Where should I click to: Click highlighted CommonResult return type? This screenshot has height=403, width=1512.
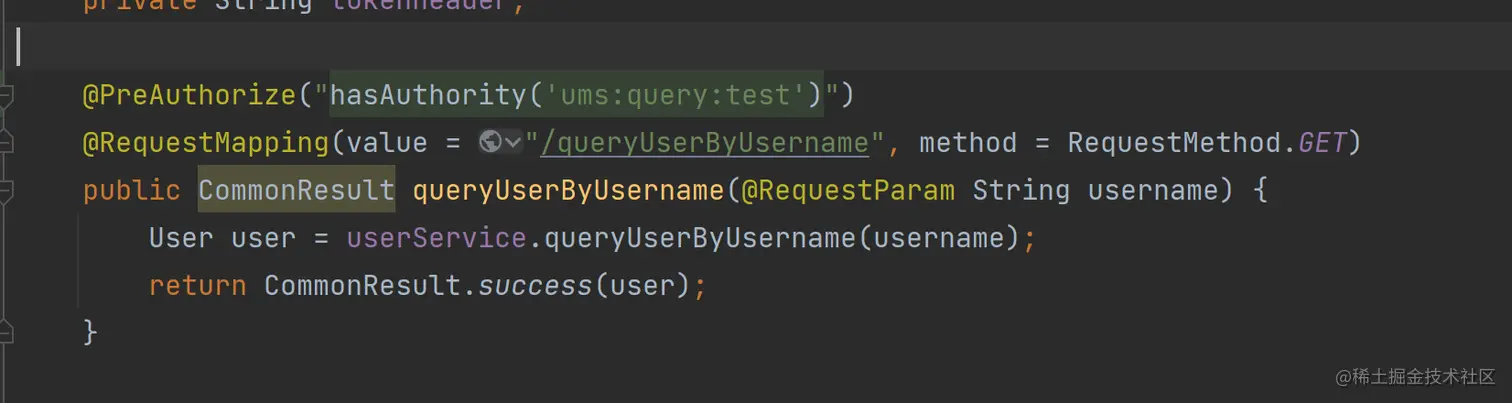click(x=296, y=190)
